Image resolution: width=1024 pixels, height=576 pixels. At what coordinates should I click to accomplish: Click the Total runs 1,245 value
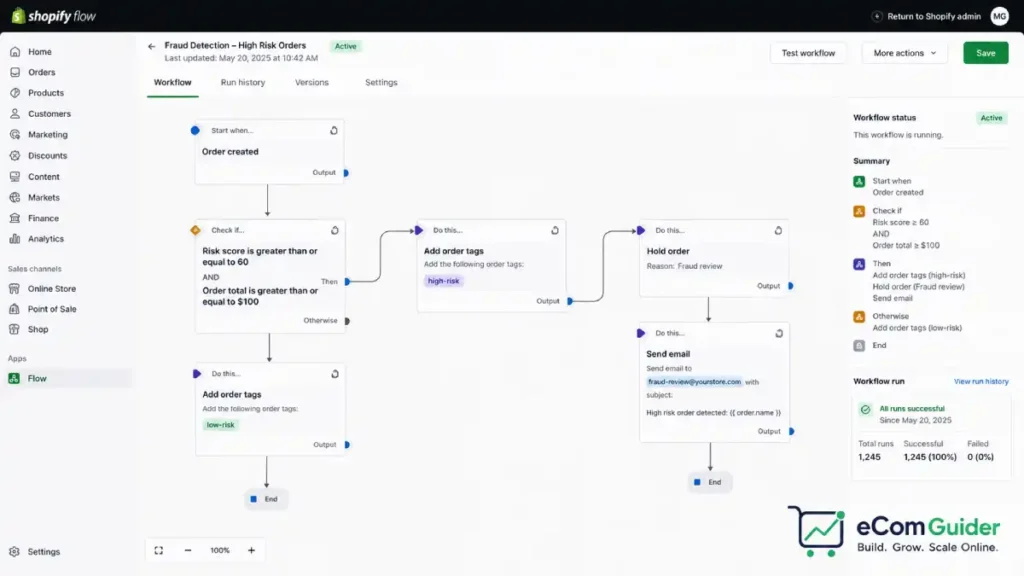click(x=869, y=457)
